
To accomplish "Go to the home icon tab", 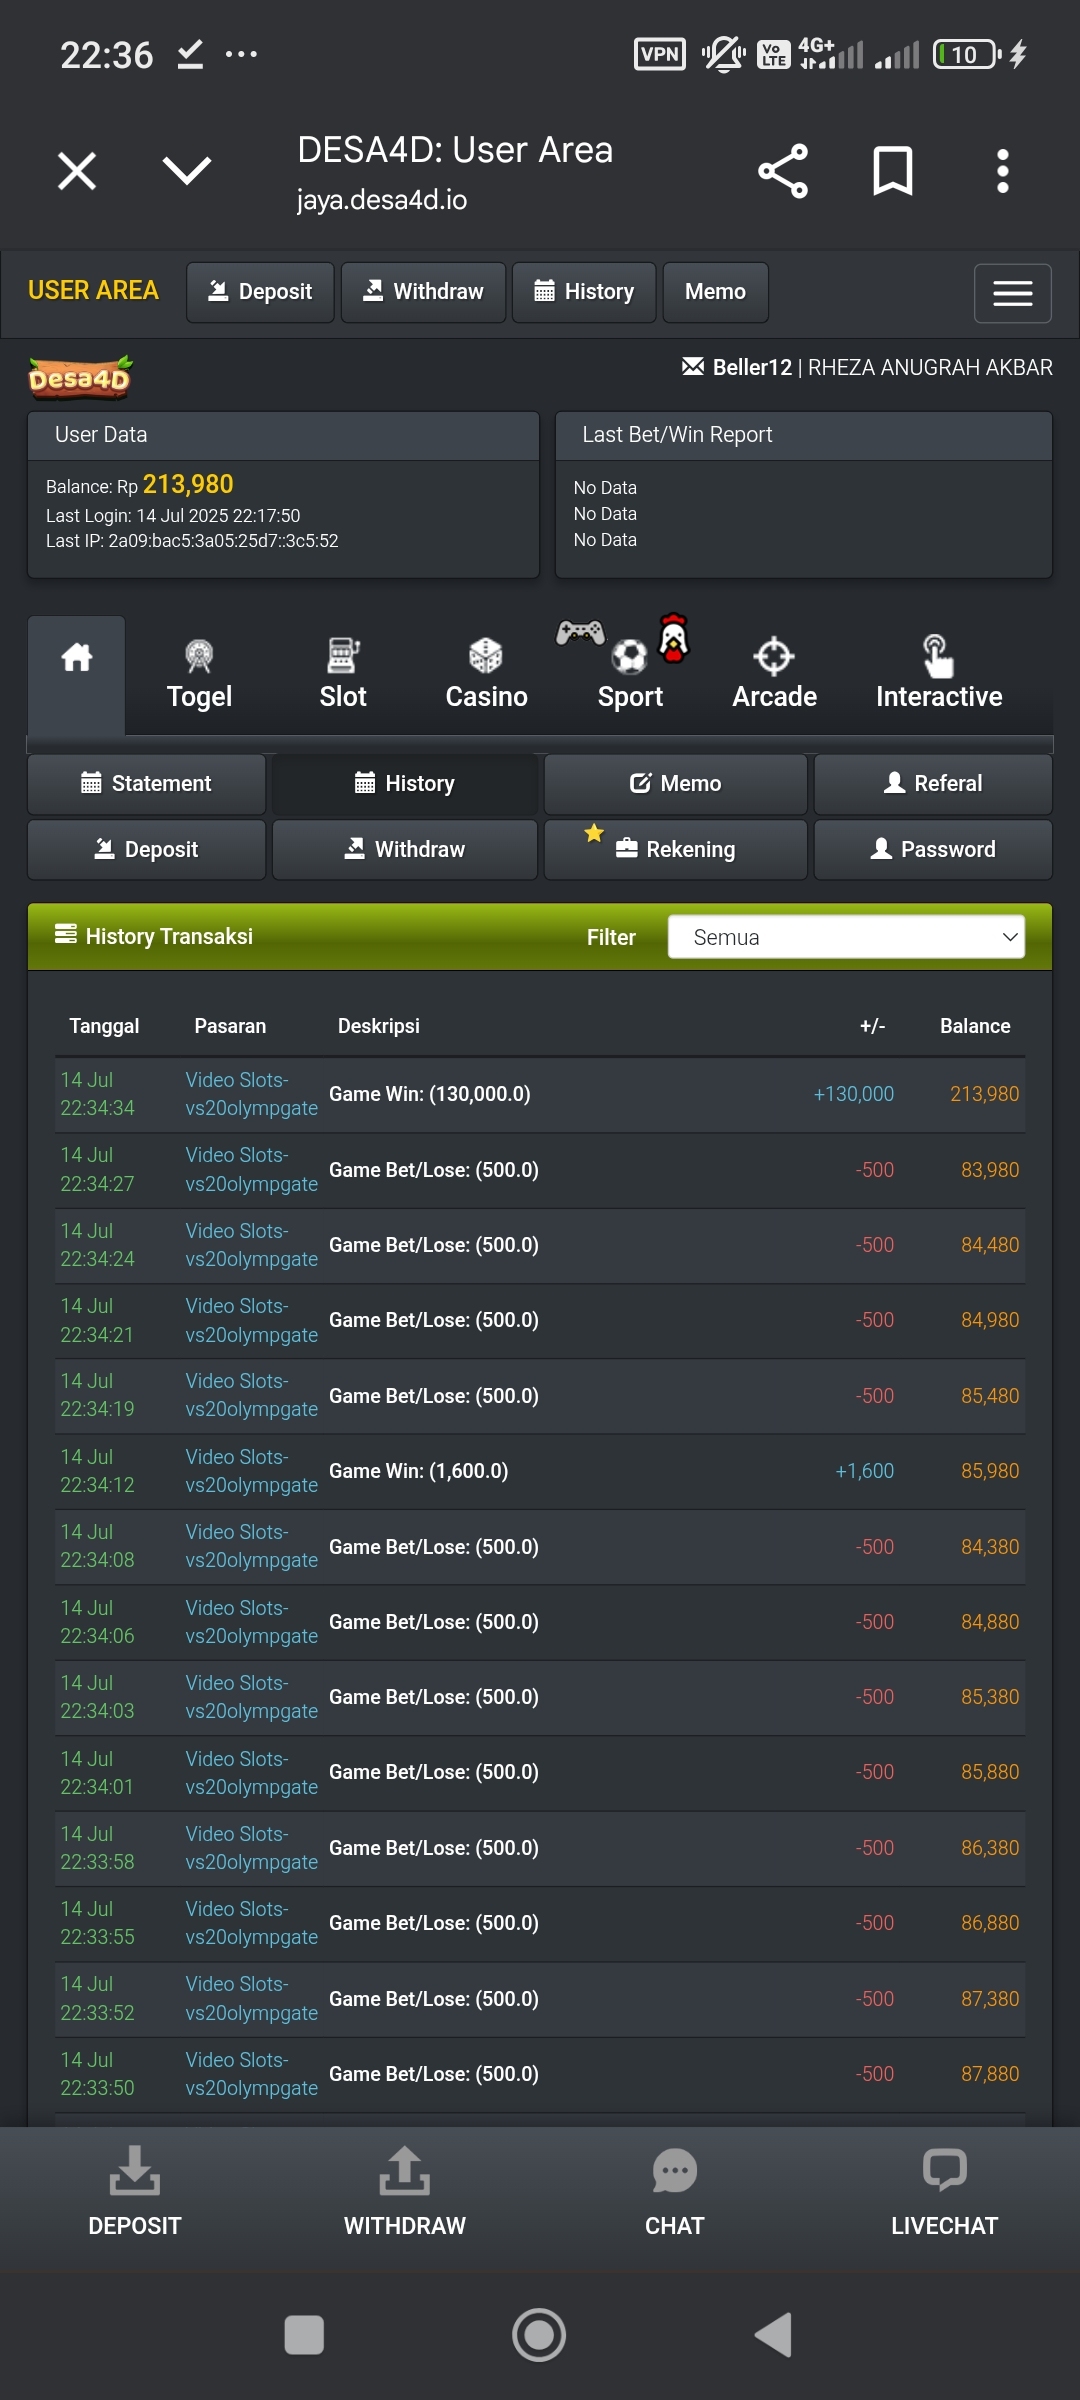I will (77, 660).
